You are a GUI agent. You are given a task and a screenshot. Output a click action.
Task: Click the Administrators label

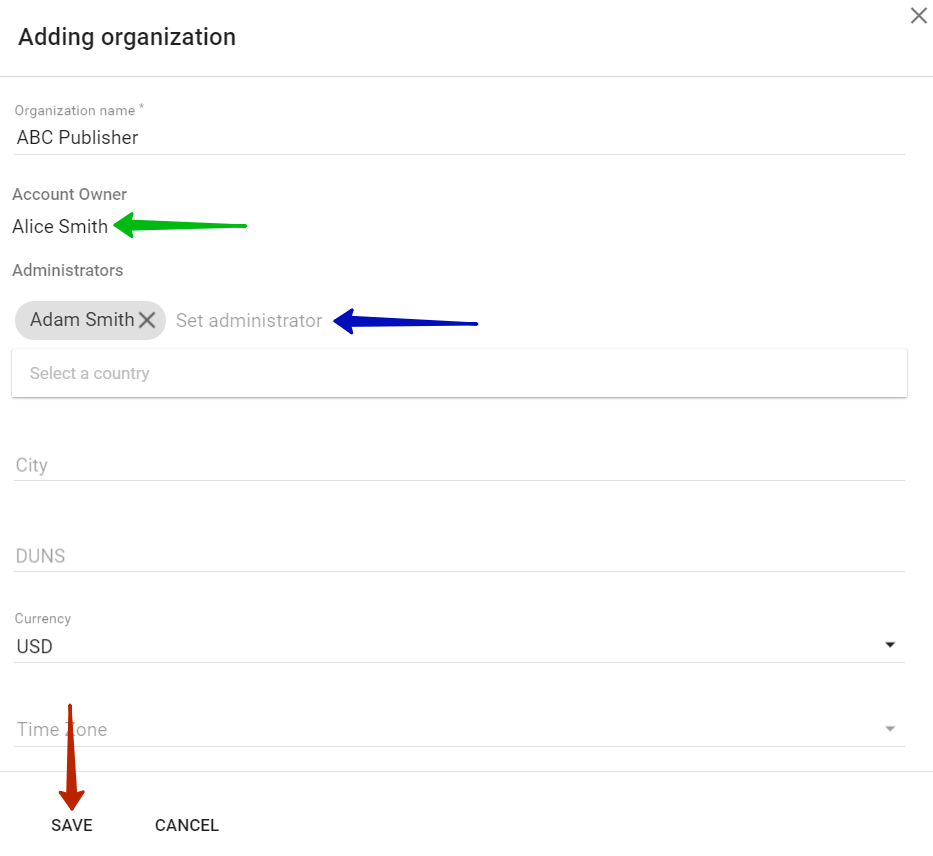click(68, 270)
